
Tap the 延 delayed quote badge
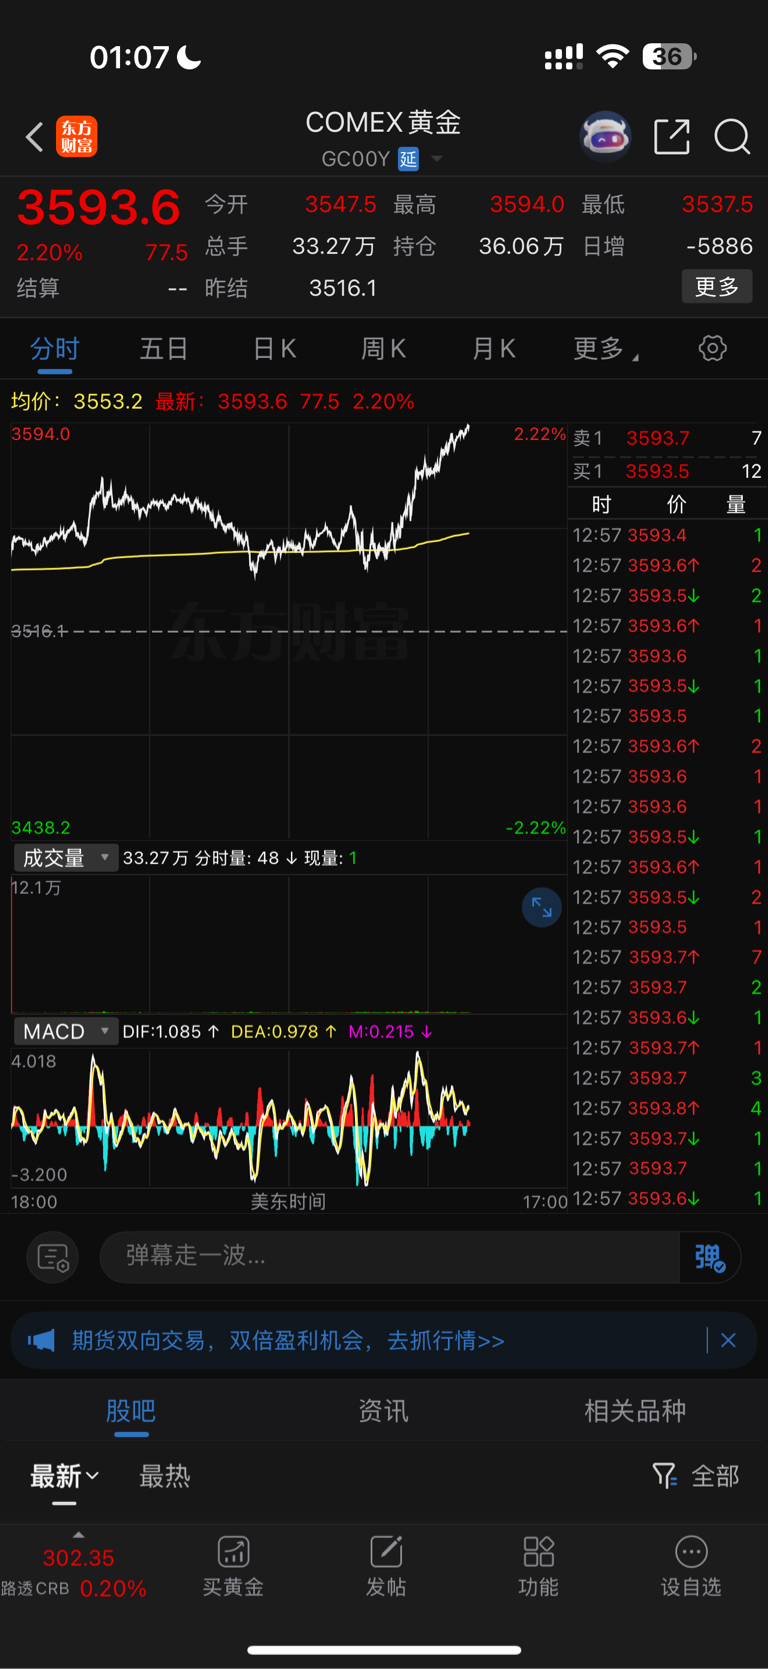[x=408, y=158]
